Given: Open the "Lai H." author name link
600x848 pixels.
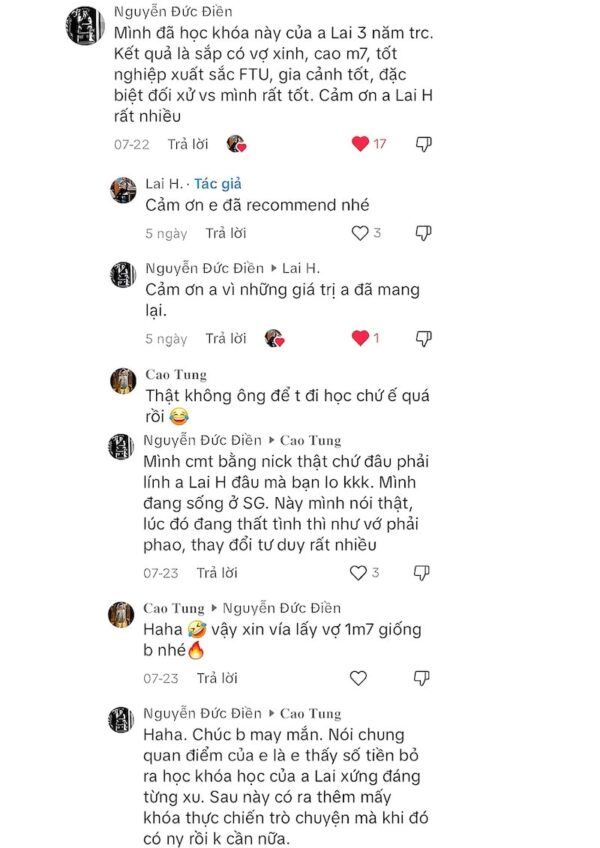Looking at the screenshot, I should [164, 184].
